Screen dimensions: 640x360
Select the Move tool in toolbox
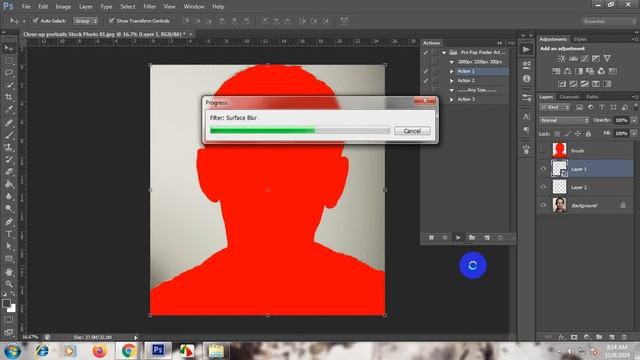pyautogui.click(x=9, y=48)
